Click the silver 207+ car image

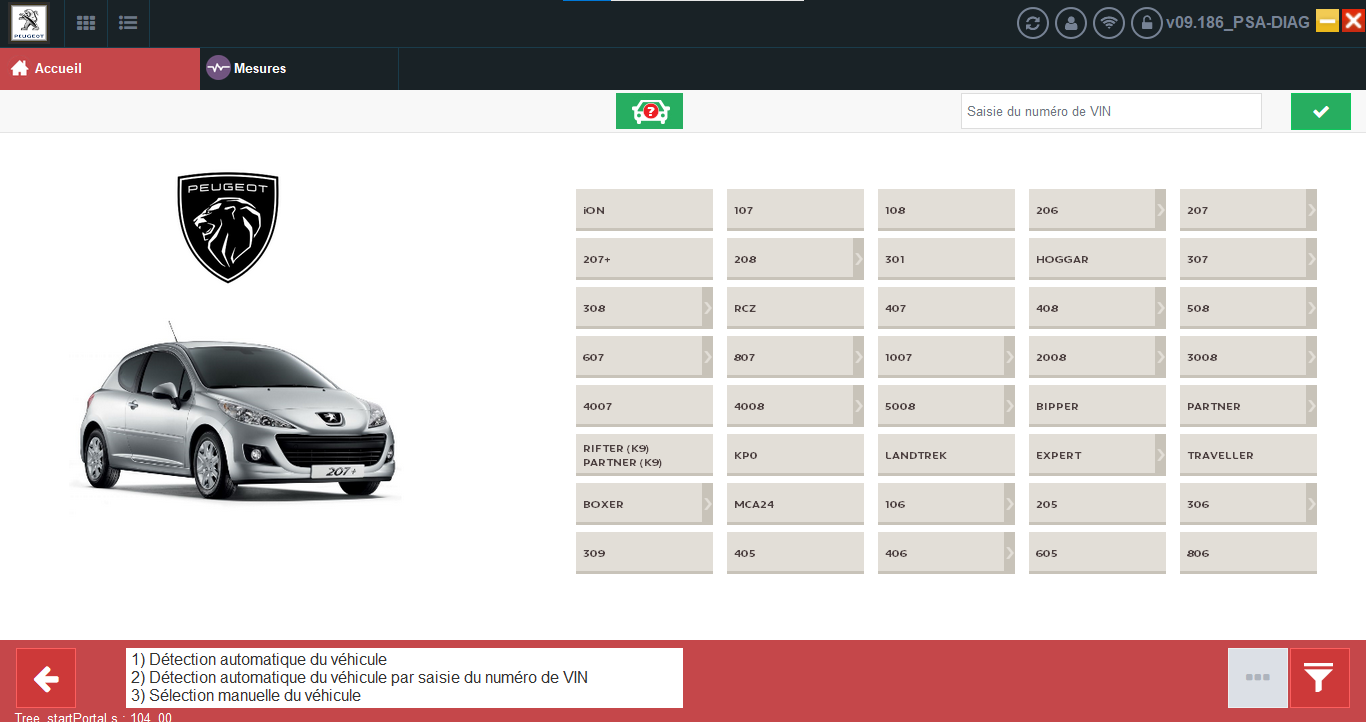pos(238,411)
